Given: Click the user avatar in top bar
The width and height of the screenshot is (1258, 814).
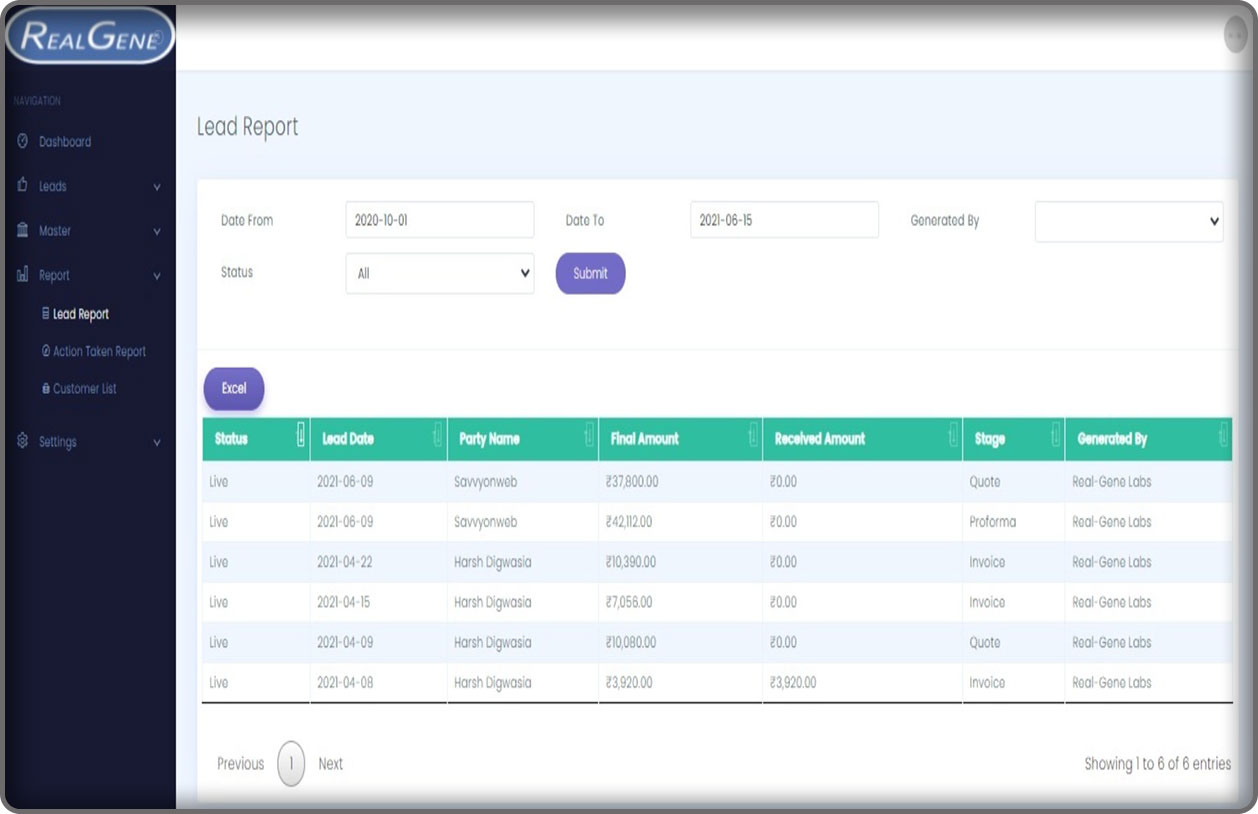Looking at the screenshot, I should [1235, 34].
